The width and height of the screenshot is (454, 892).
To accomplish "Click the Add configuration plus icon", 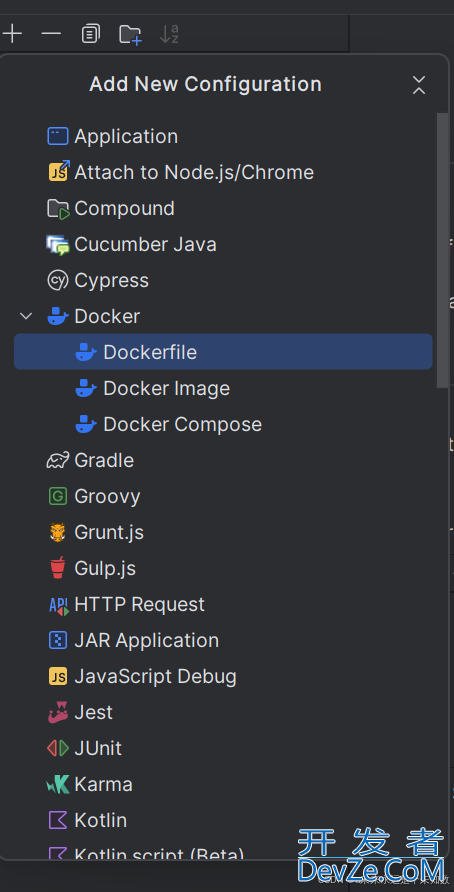I will pyautogui.click(x=12, y=34).
